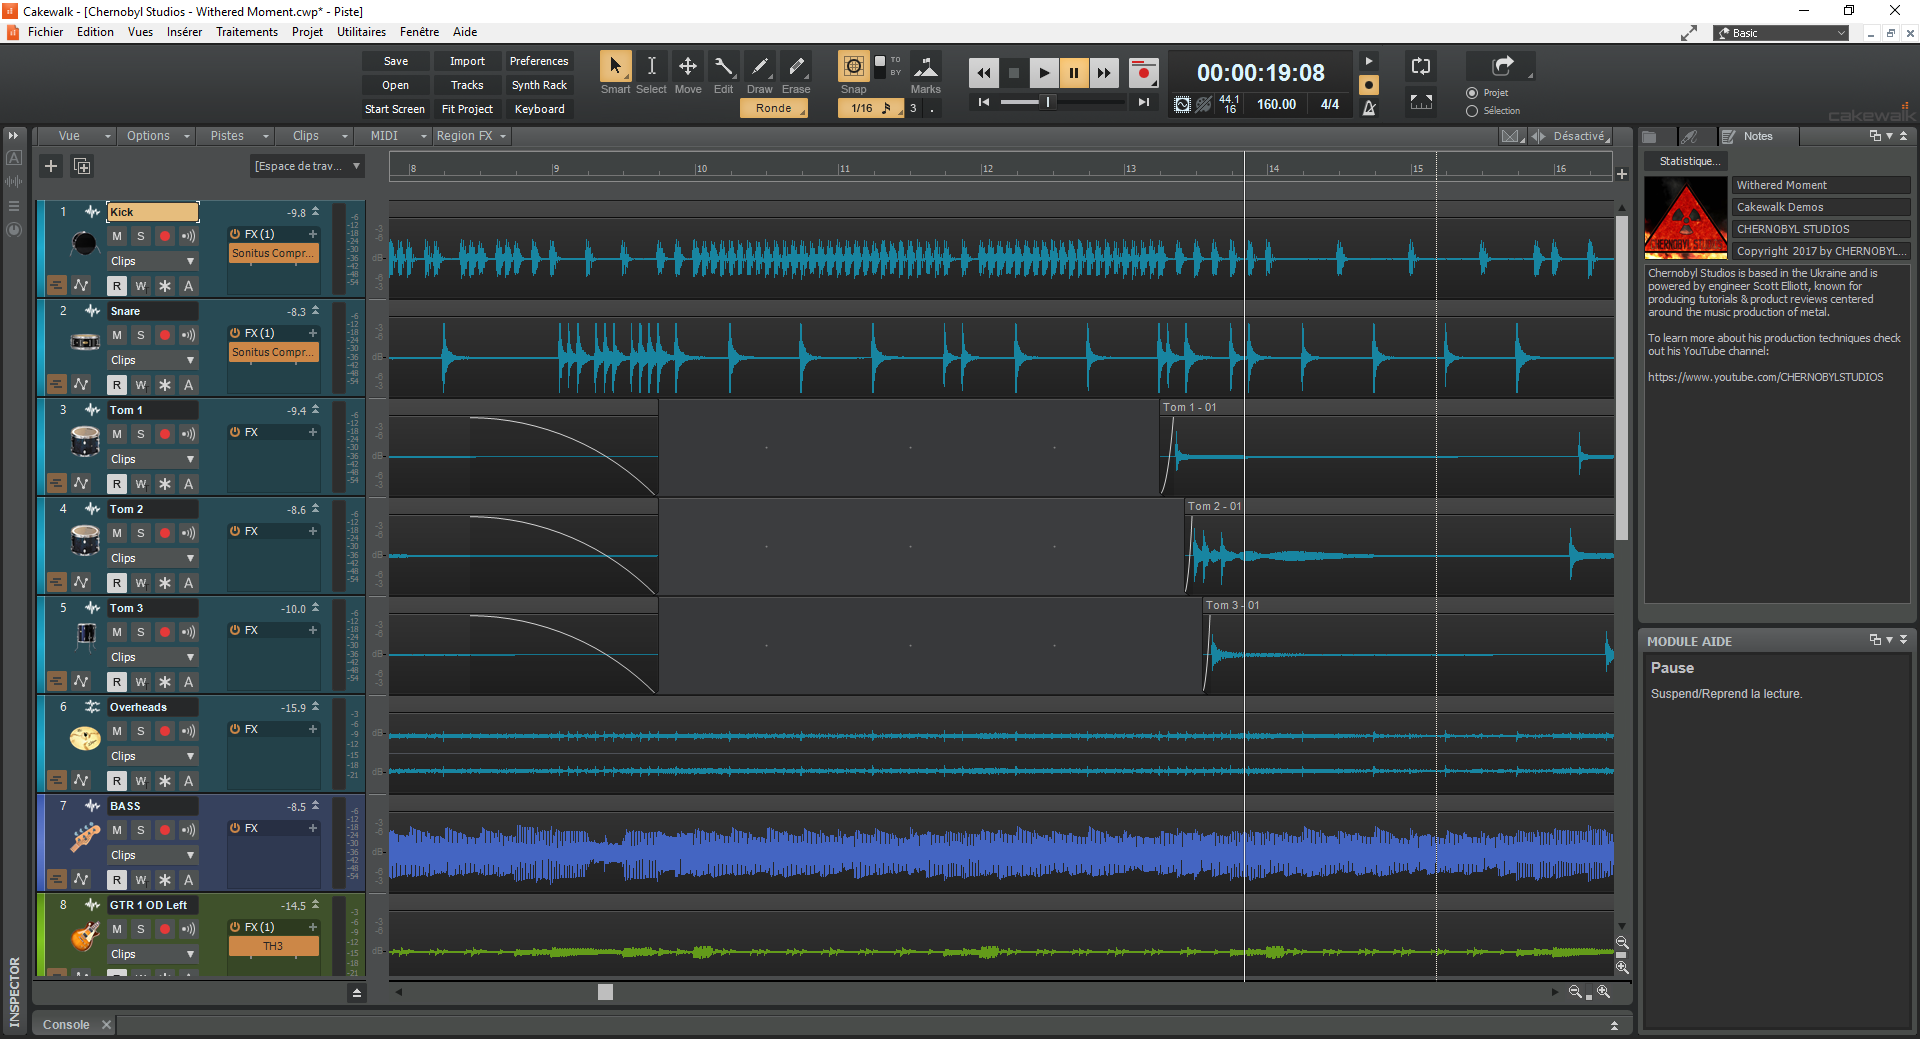Open the Utilitaires menu

361,32
